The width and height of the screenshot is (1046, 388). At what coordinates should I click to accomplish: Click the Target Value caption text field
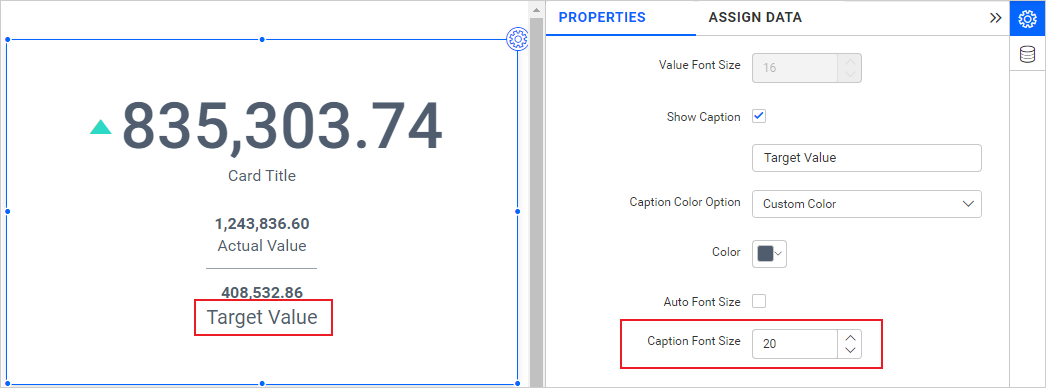coord(867,158)
